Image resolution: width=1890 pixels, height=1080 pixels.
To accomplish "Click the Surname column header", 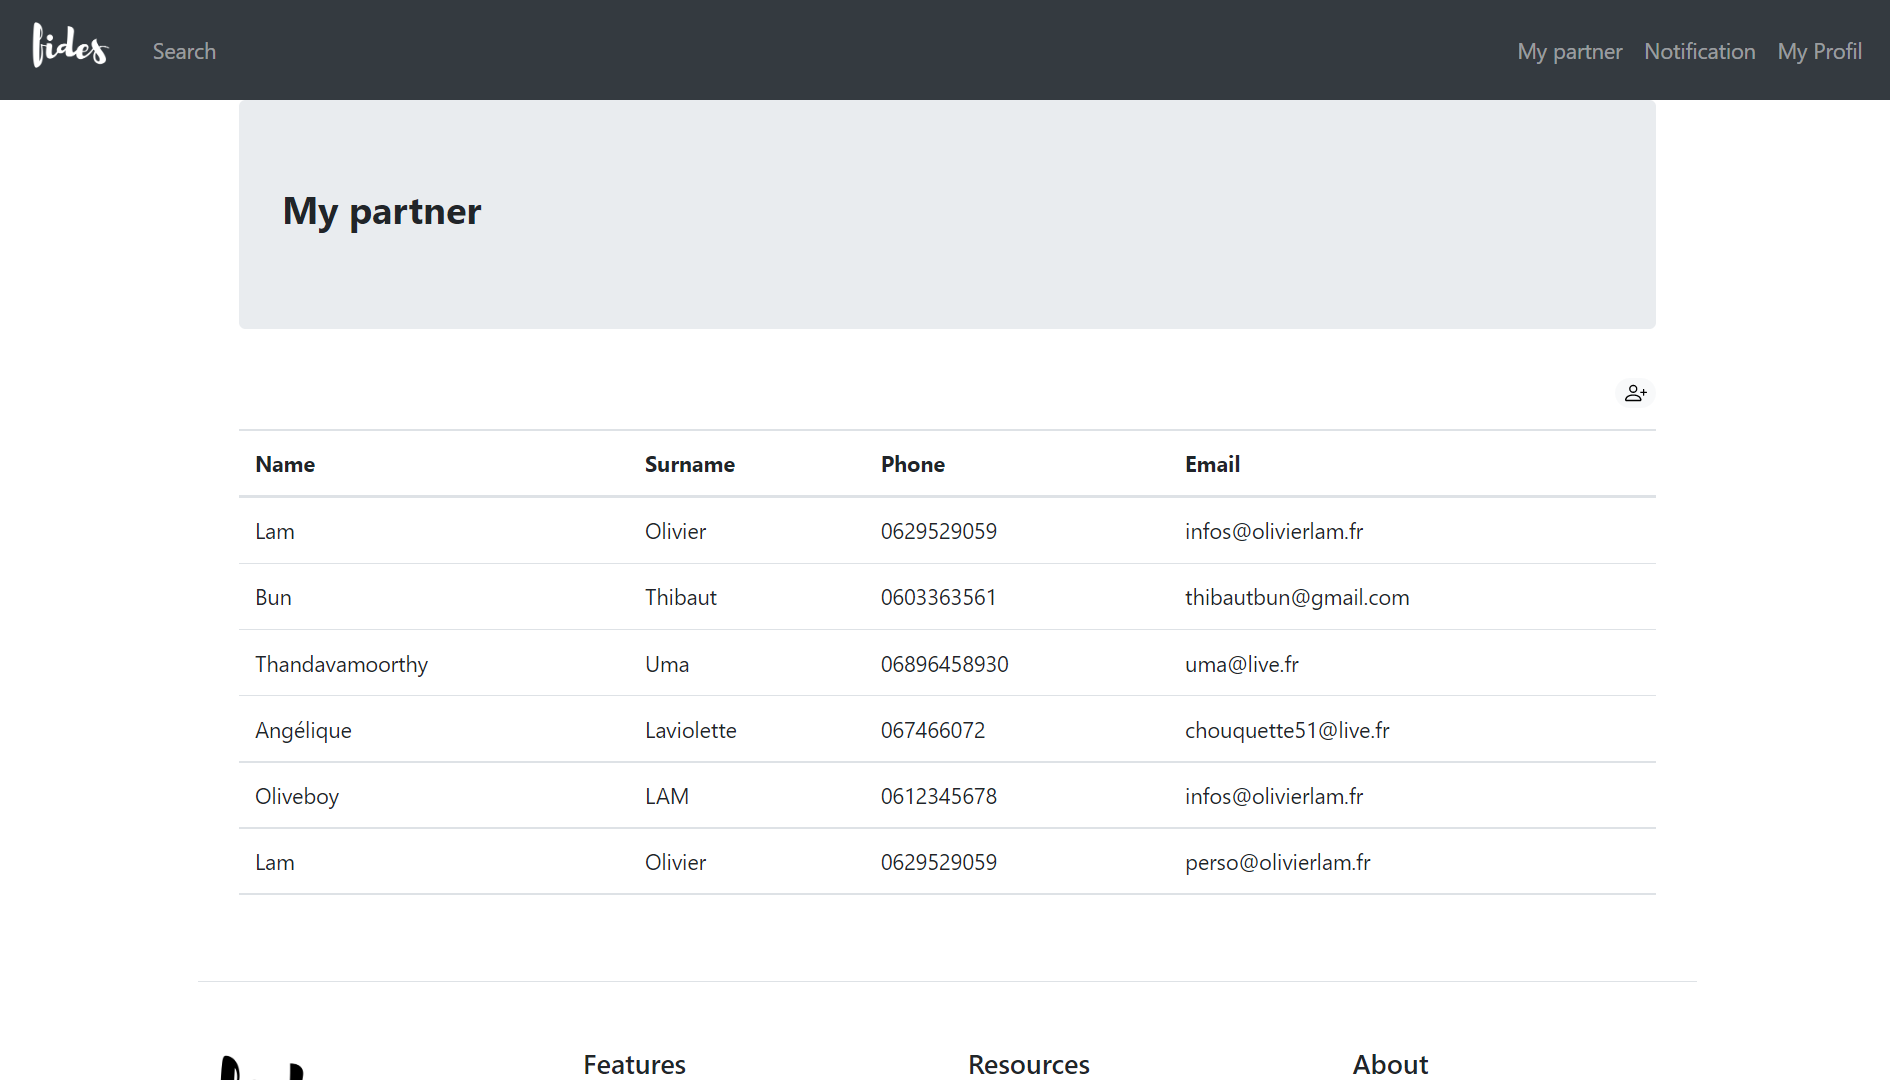I will (x=689, y=464).
